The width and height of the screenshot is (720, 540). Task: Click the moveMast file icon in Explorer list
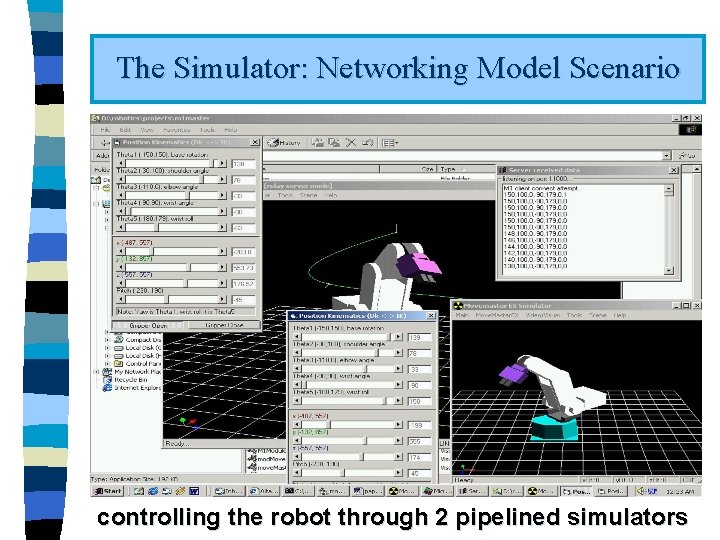[x=252, y=467]
